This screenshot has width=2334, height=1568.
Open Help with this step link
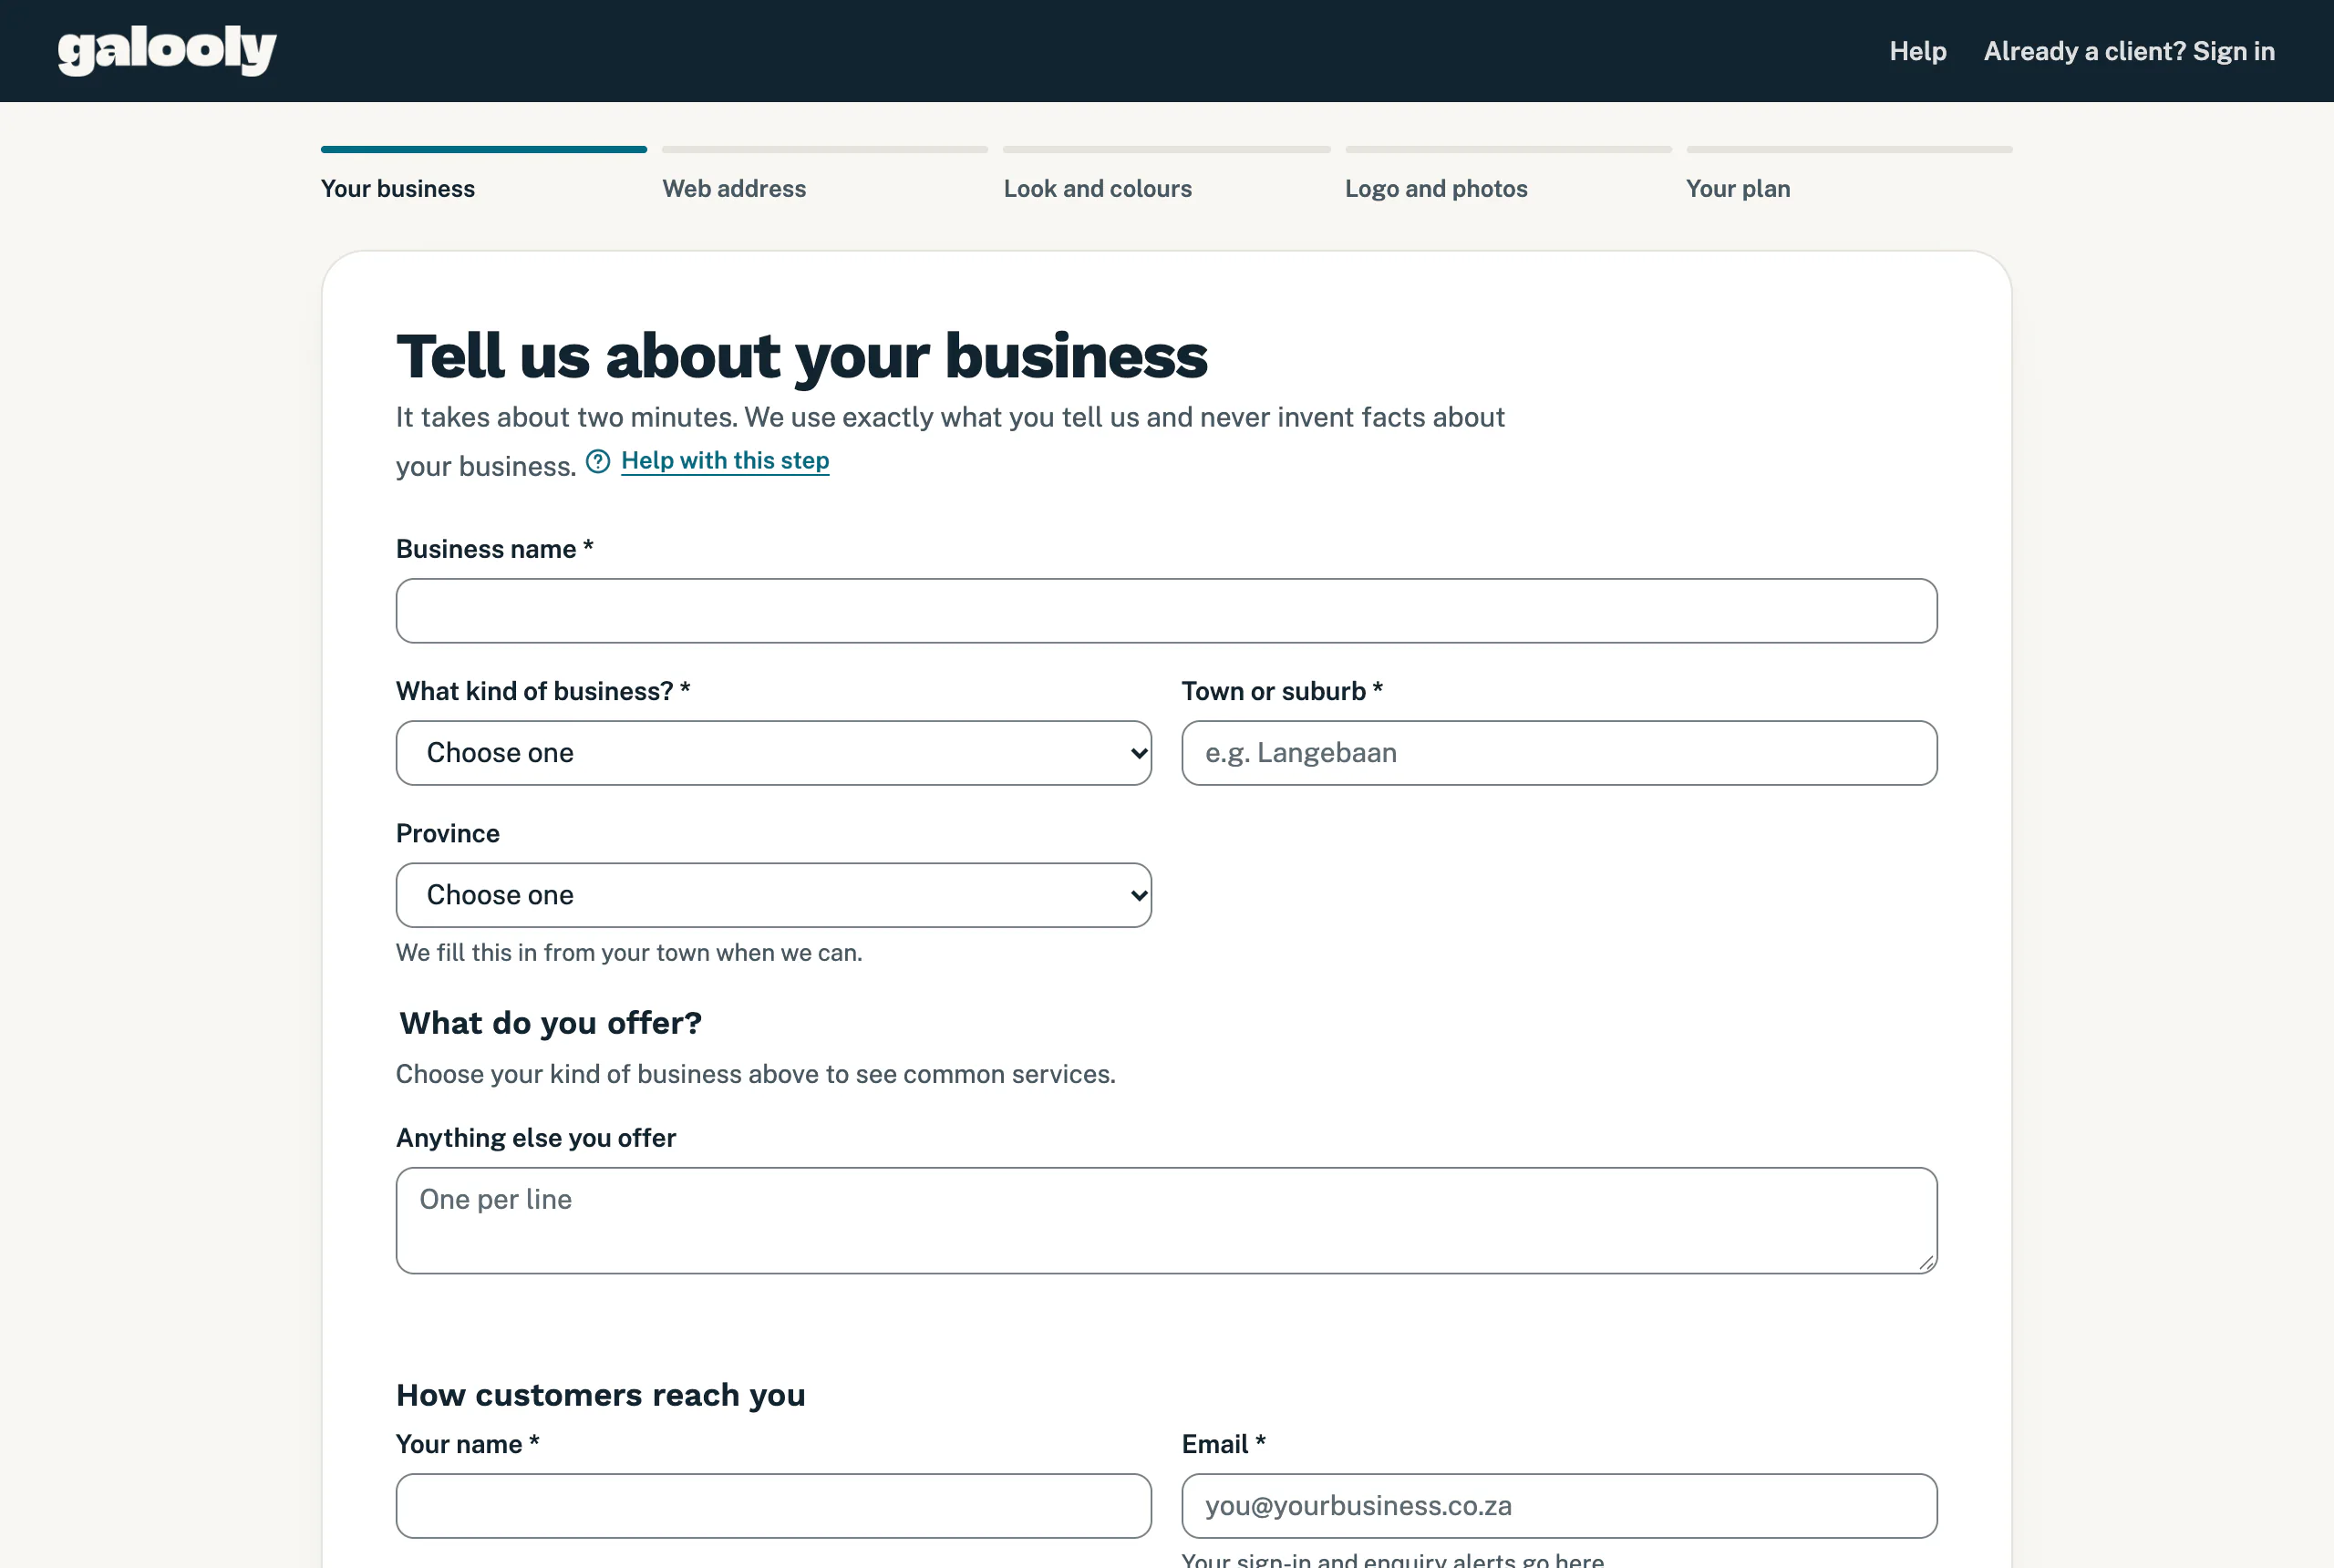click(x=725, y=461)
